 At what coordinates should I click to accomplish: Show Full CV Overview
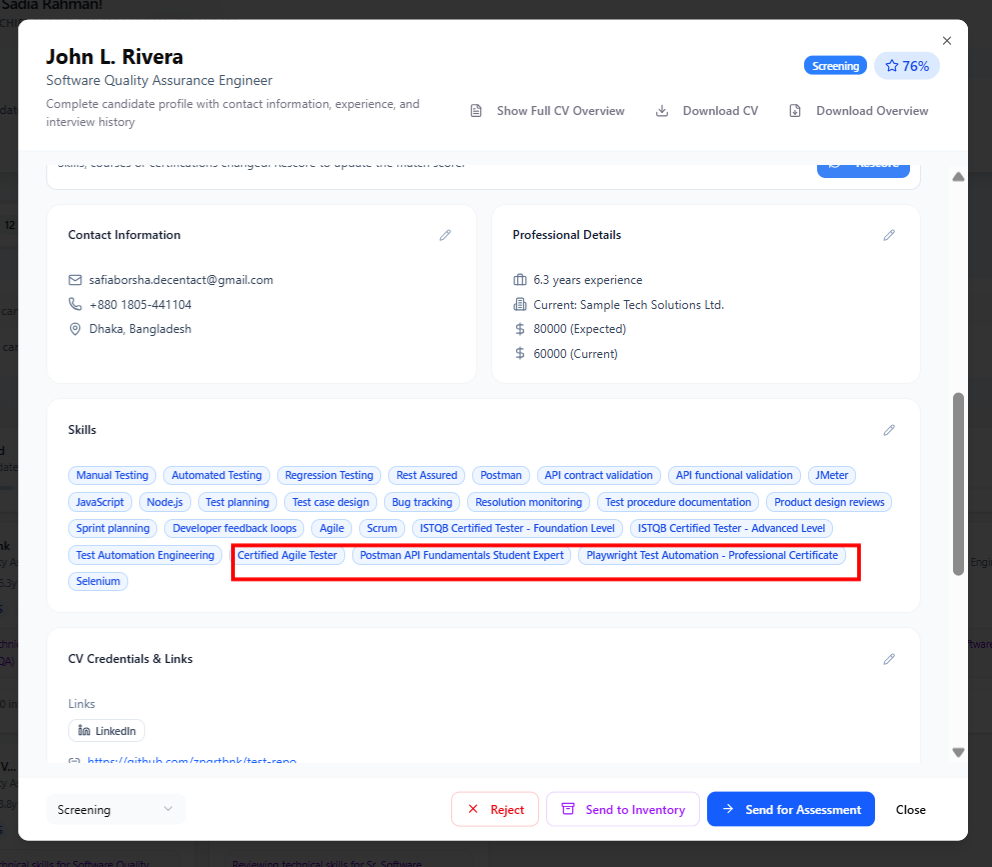548,111
